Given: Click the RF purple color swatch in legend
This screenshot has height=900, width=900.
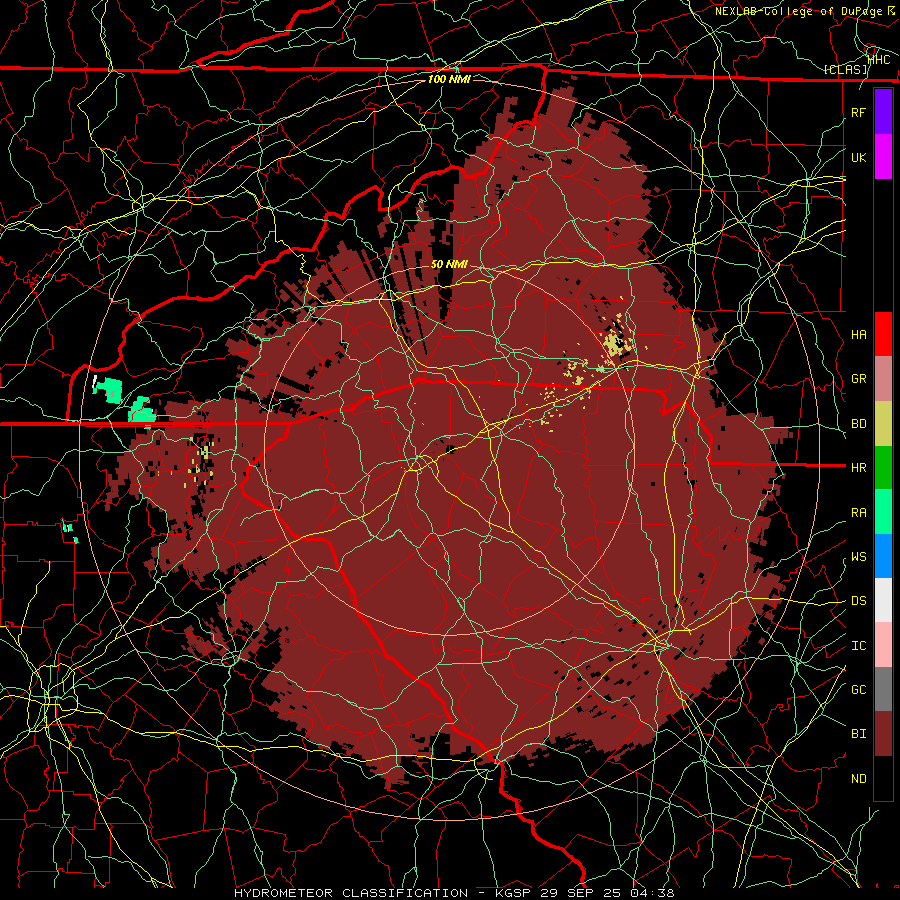Looking at the screenshot, I should point(883,112).
